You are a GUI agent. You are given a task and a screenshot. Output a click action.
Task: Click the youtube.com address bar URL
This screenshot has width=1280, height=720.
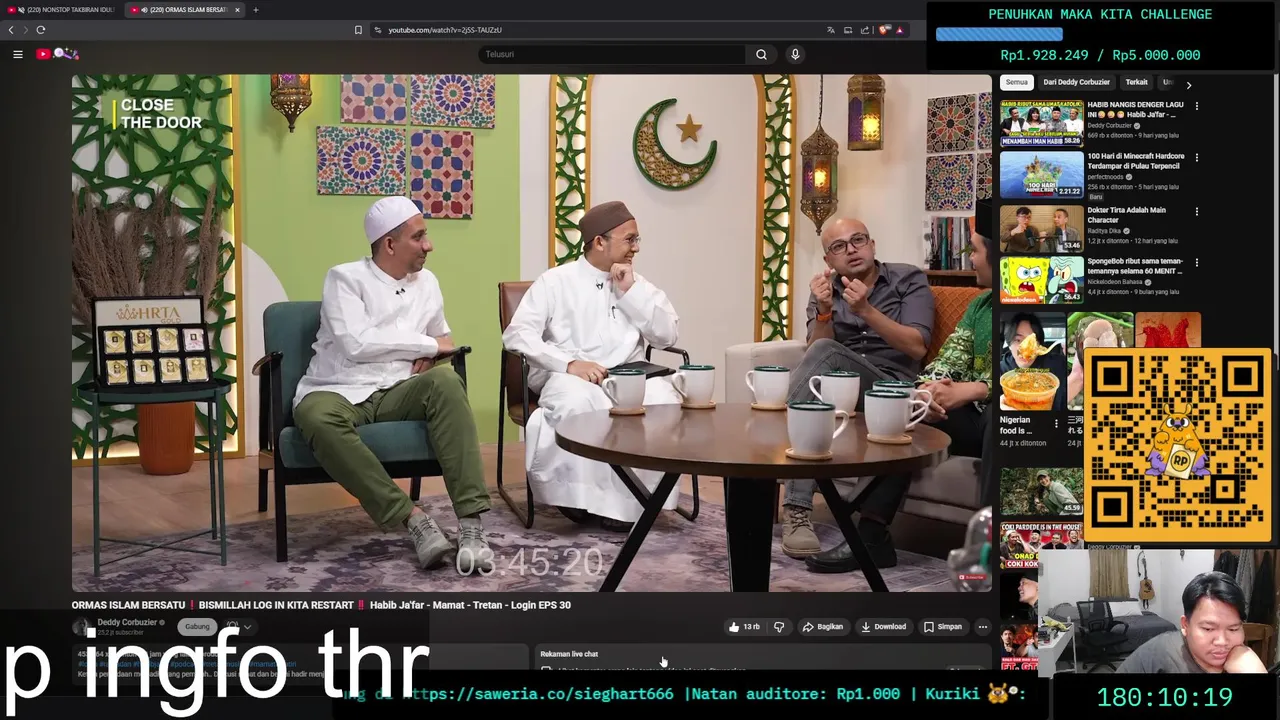[445, 30]
